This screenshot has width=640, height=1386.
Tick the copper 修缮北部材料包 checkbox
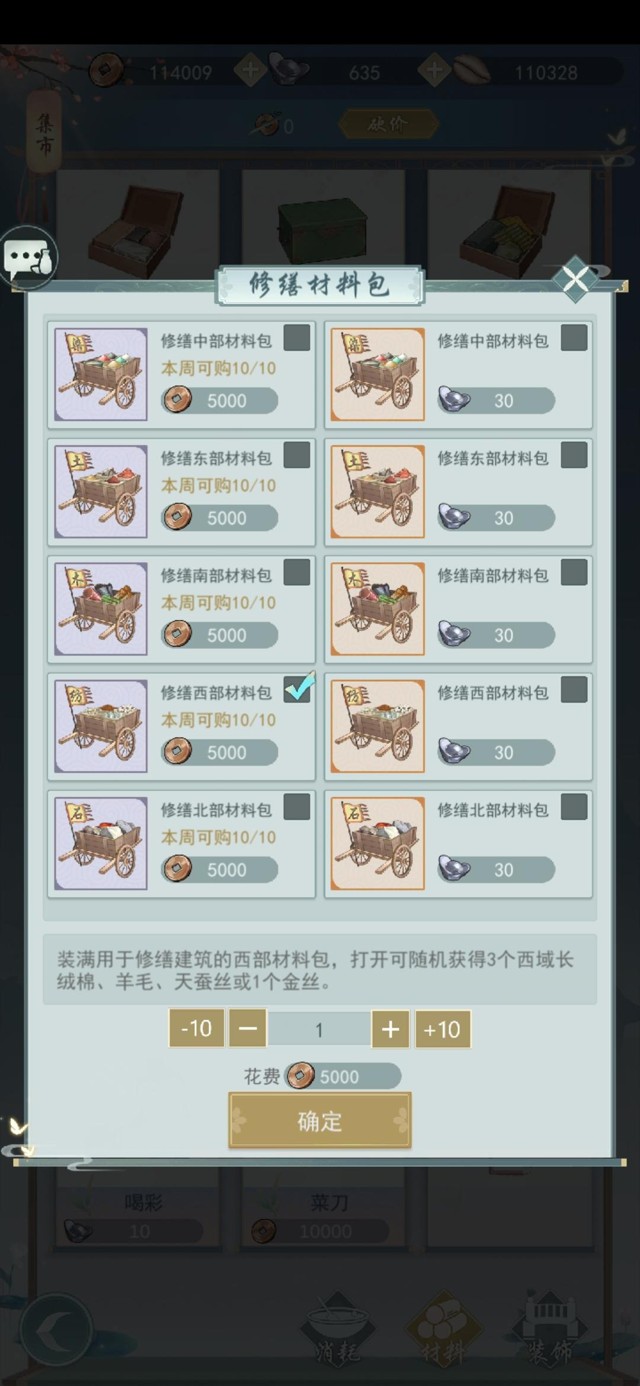(297, 806)
